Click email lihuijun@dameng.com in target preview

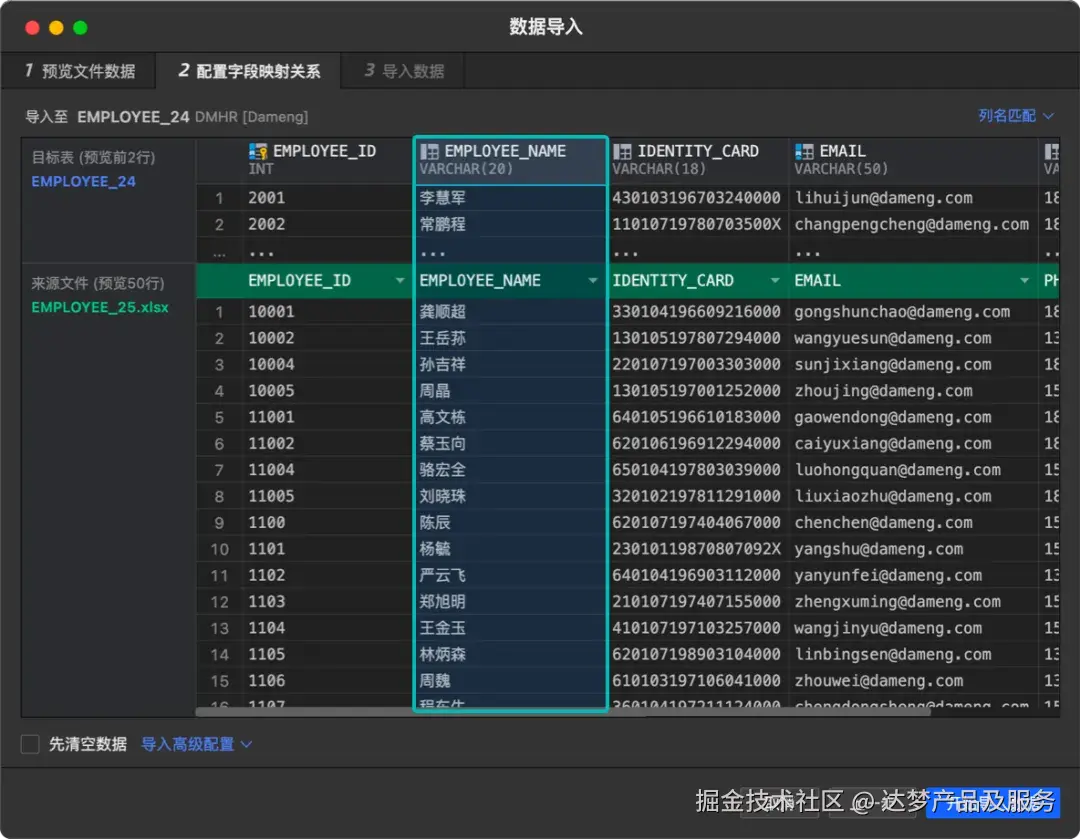(884, 198)
